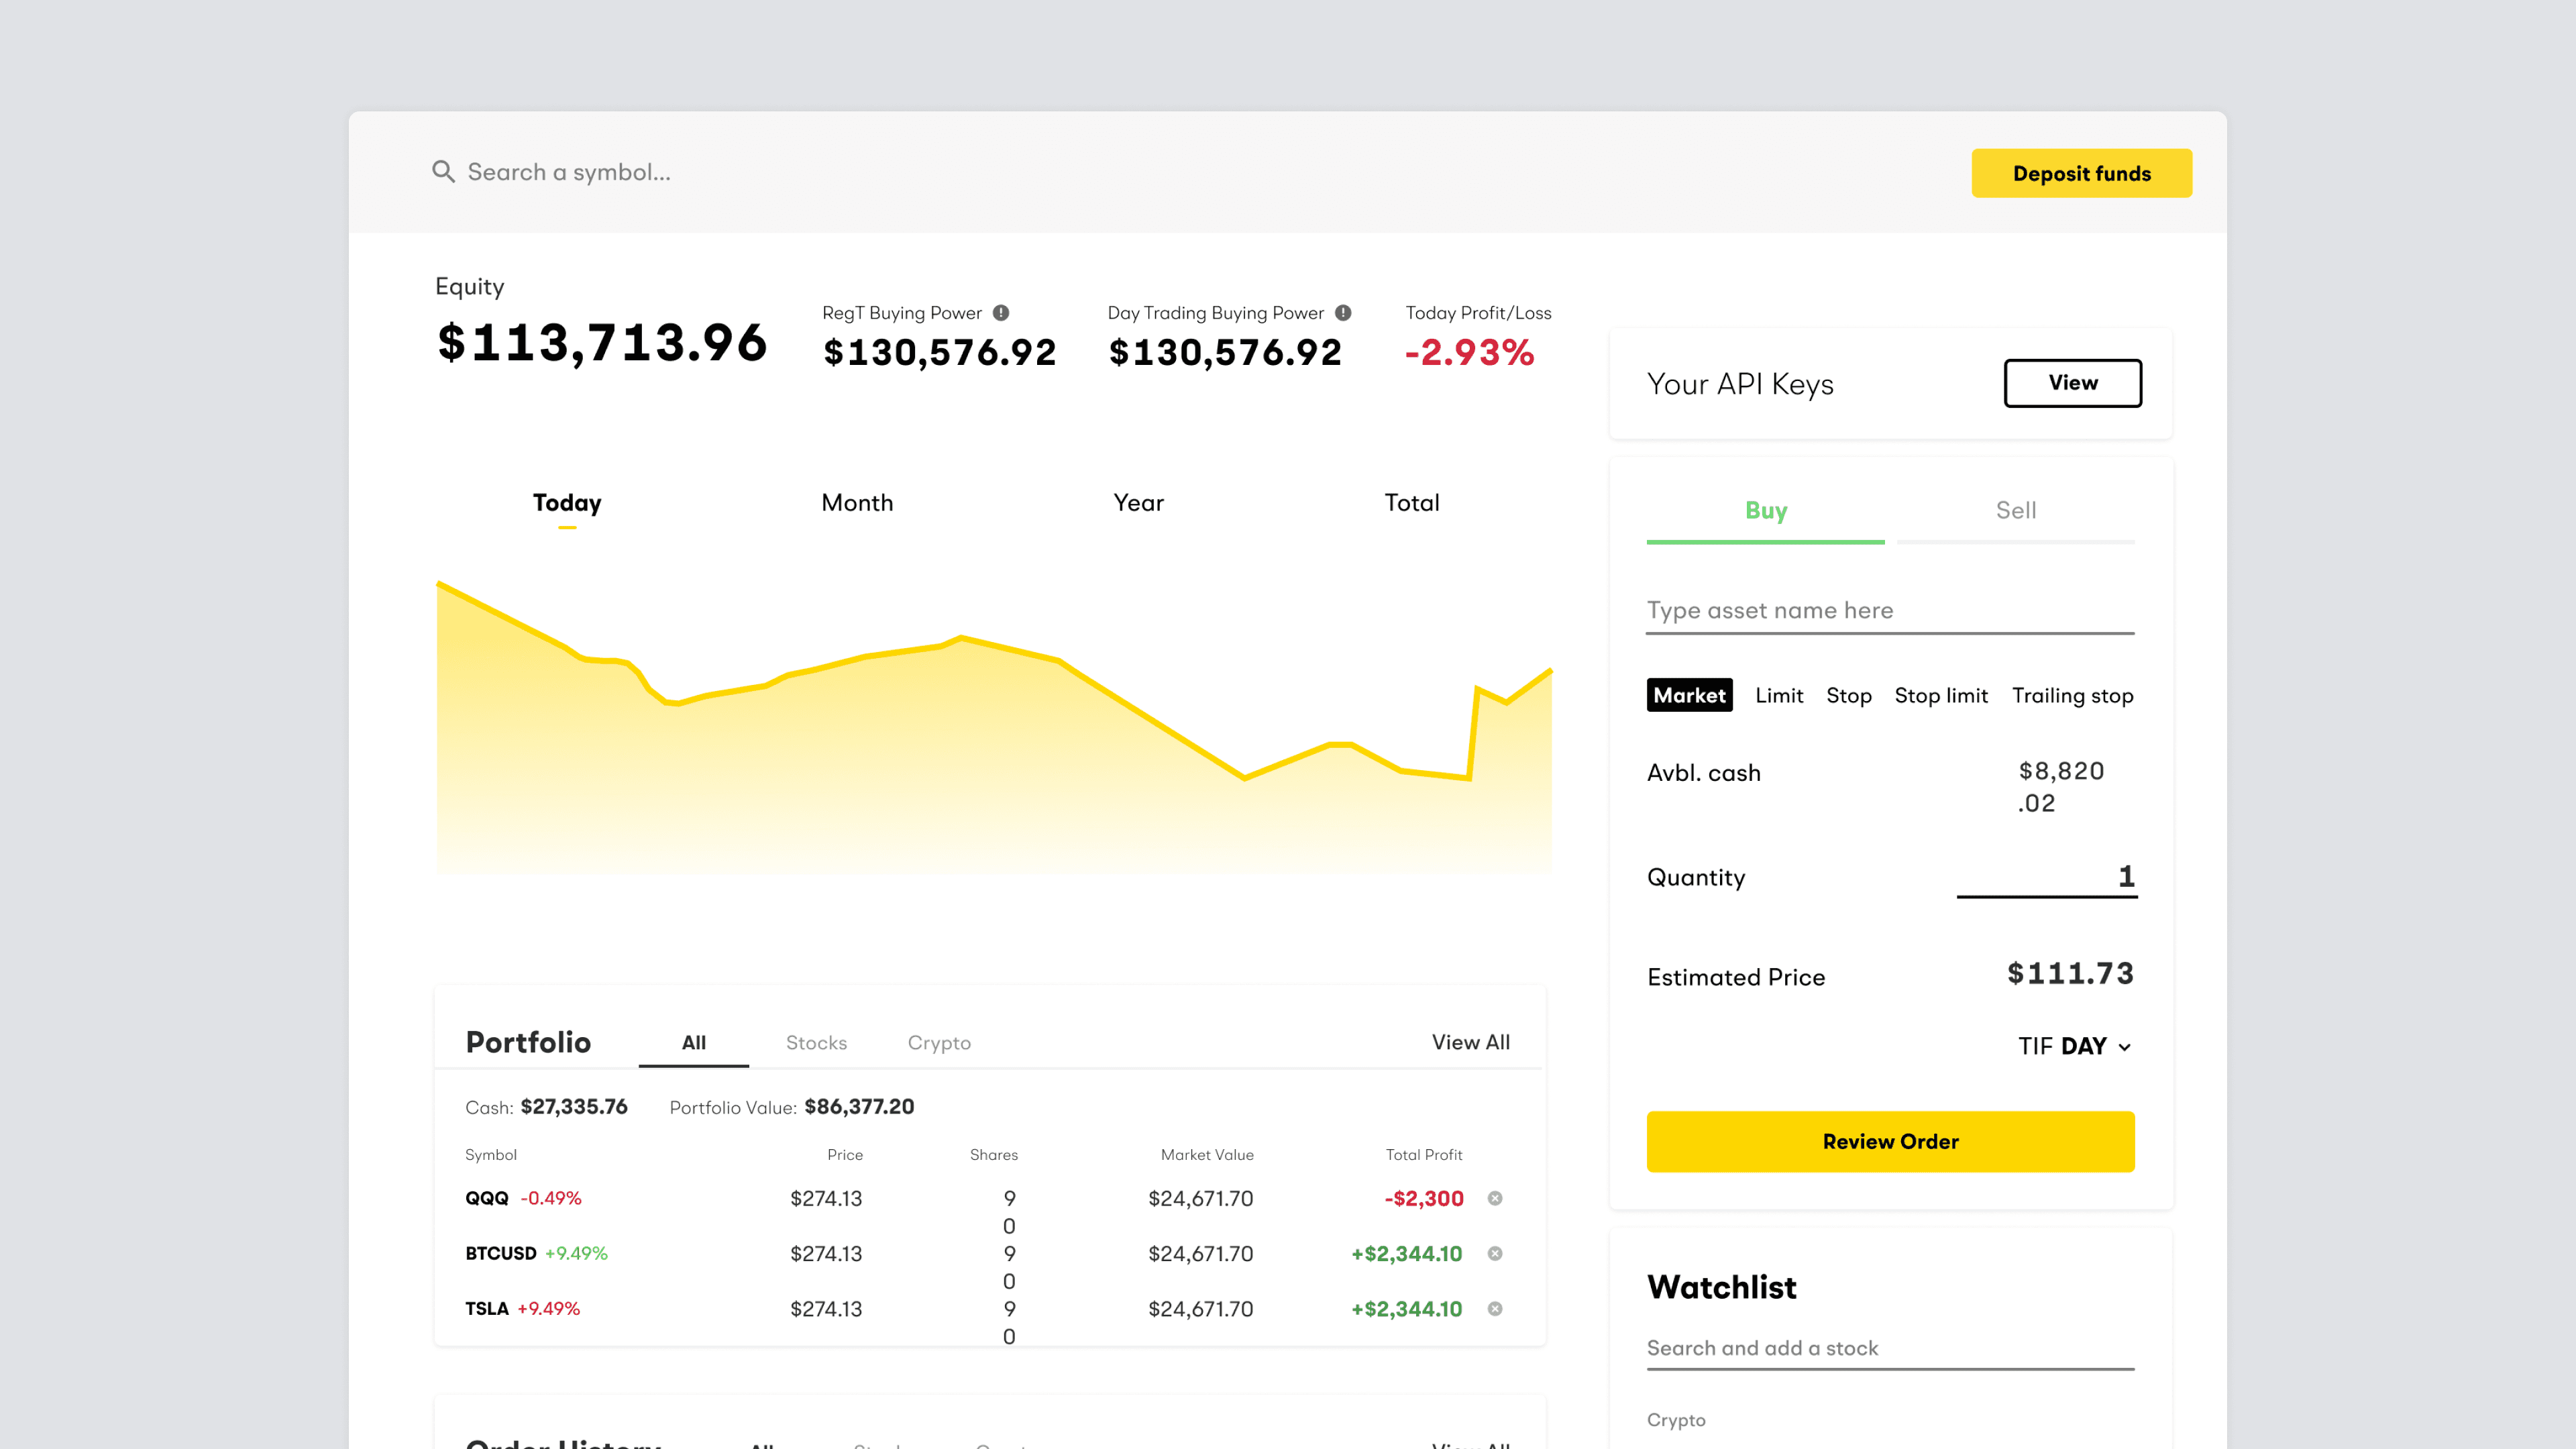This screenshot has height=1449, width=2576.
Task: Select the Portfolio All tab
Action: click(693, 1043)
